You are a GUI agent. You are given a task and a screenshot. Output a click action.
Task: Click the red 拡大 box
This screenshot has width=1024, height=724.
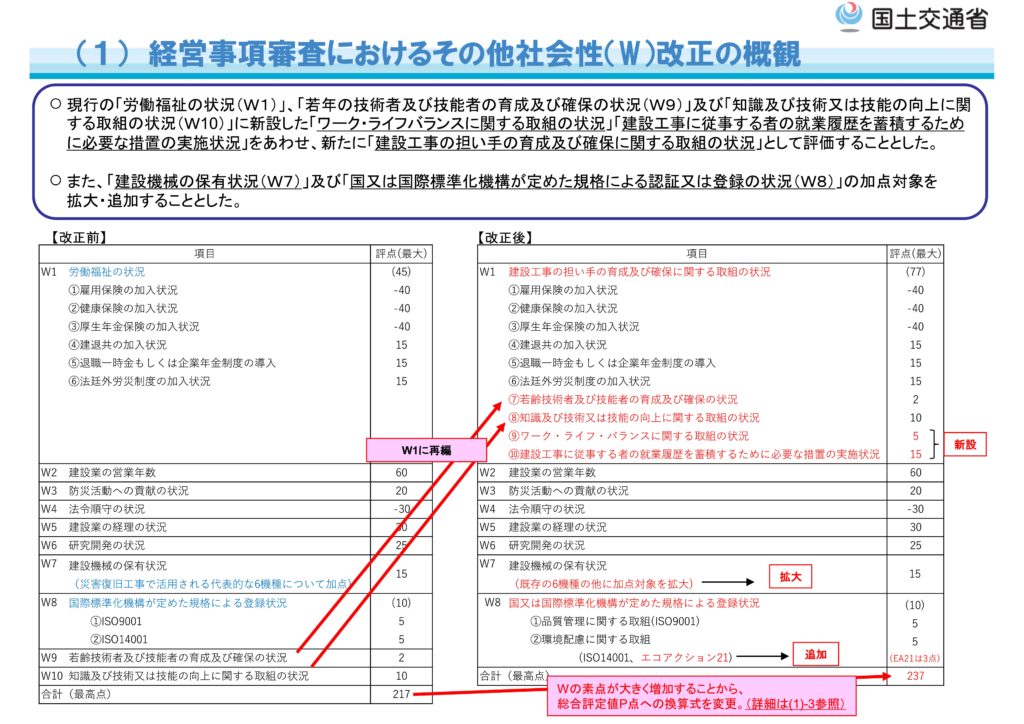(790, 577)
